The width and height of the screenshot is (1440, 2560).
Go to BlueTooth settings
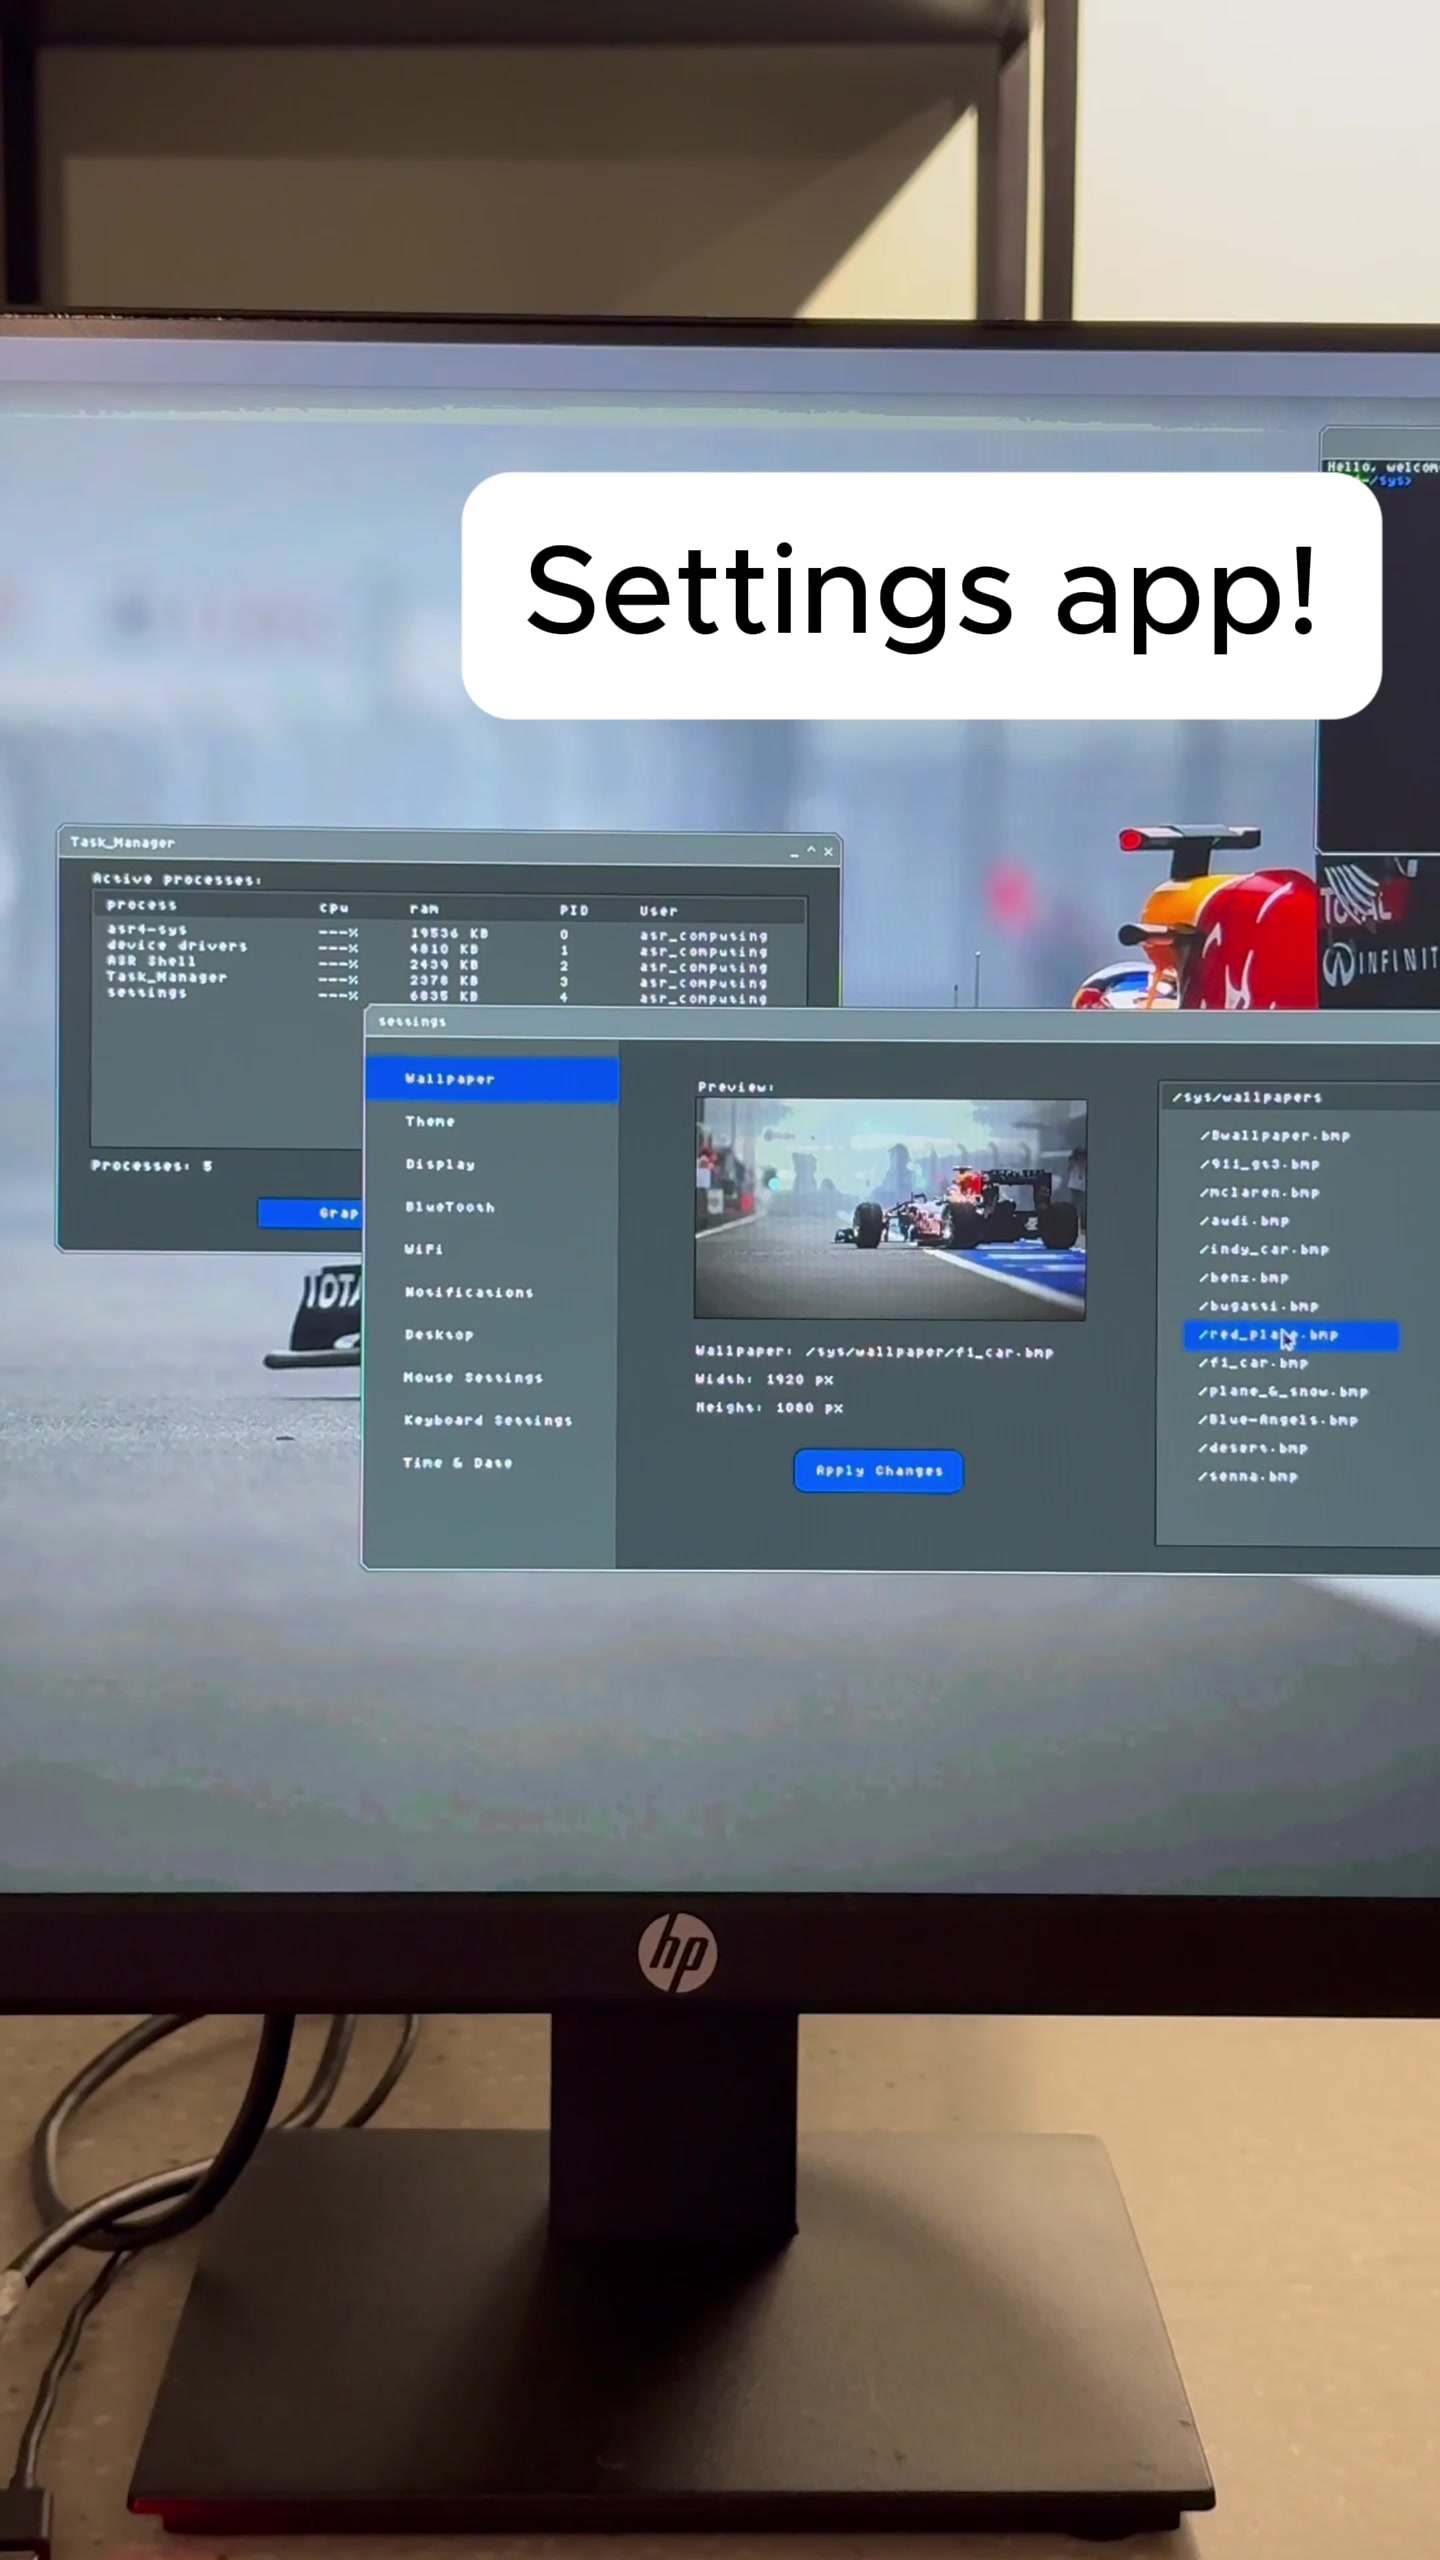tap(450, 1207)
